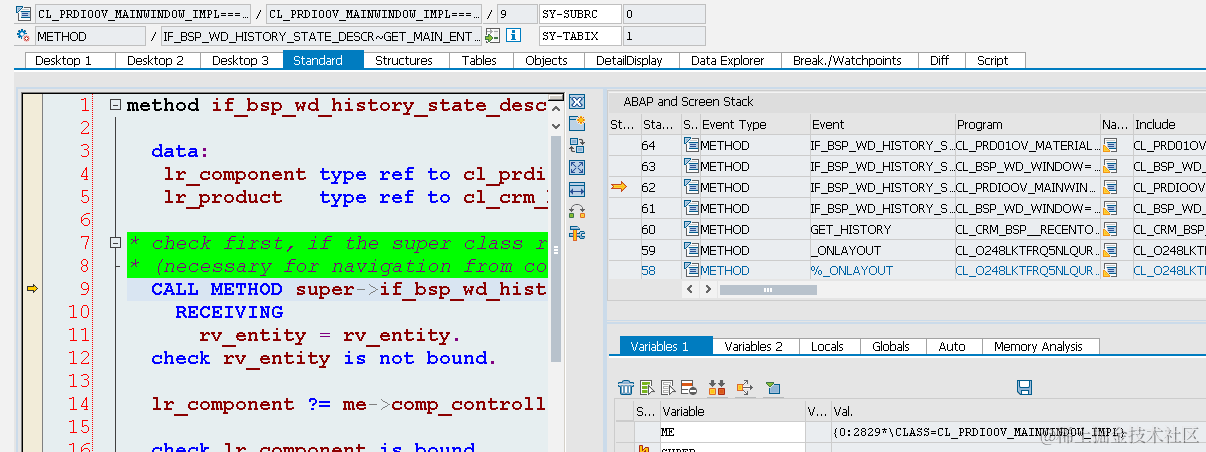
Task: Open the Objects tab
Action: click(547, 60)
